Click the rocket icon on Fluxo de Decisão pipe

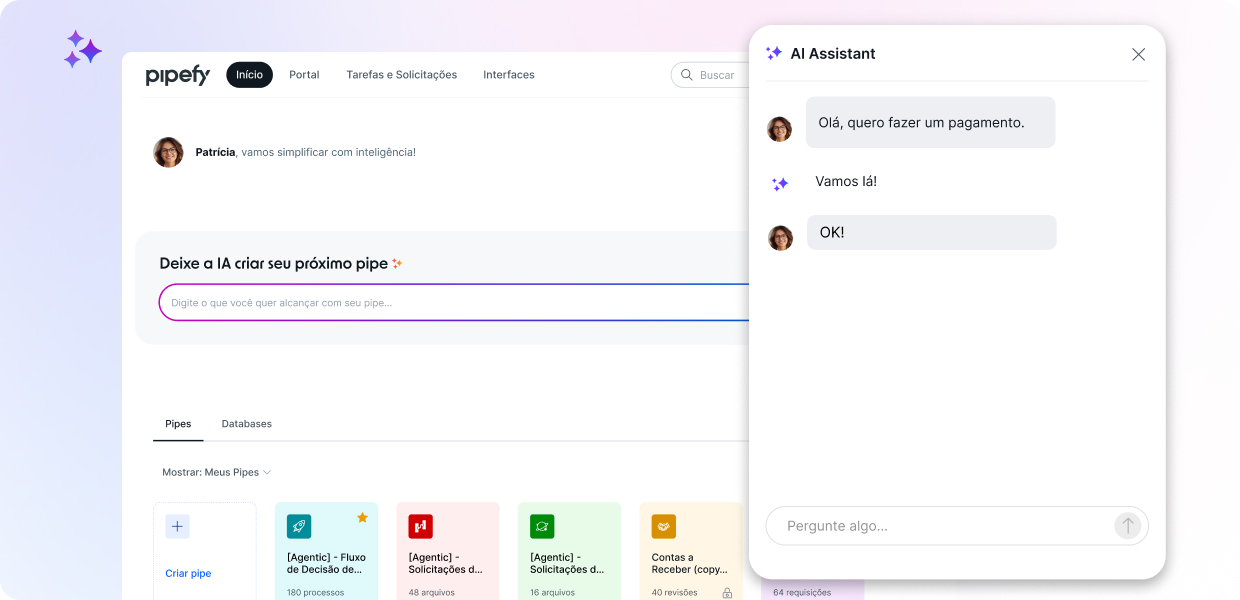[x=299, y=527]
